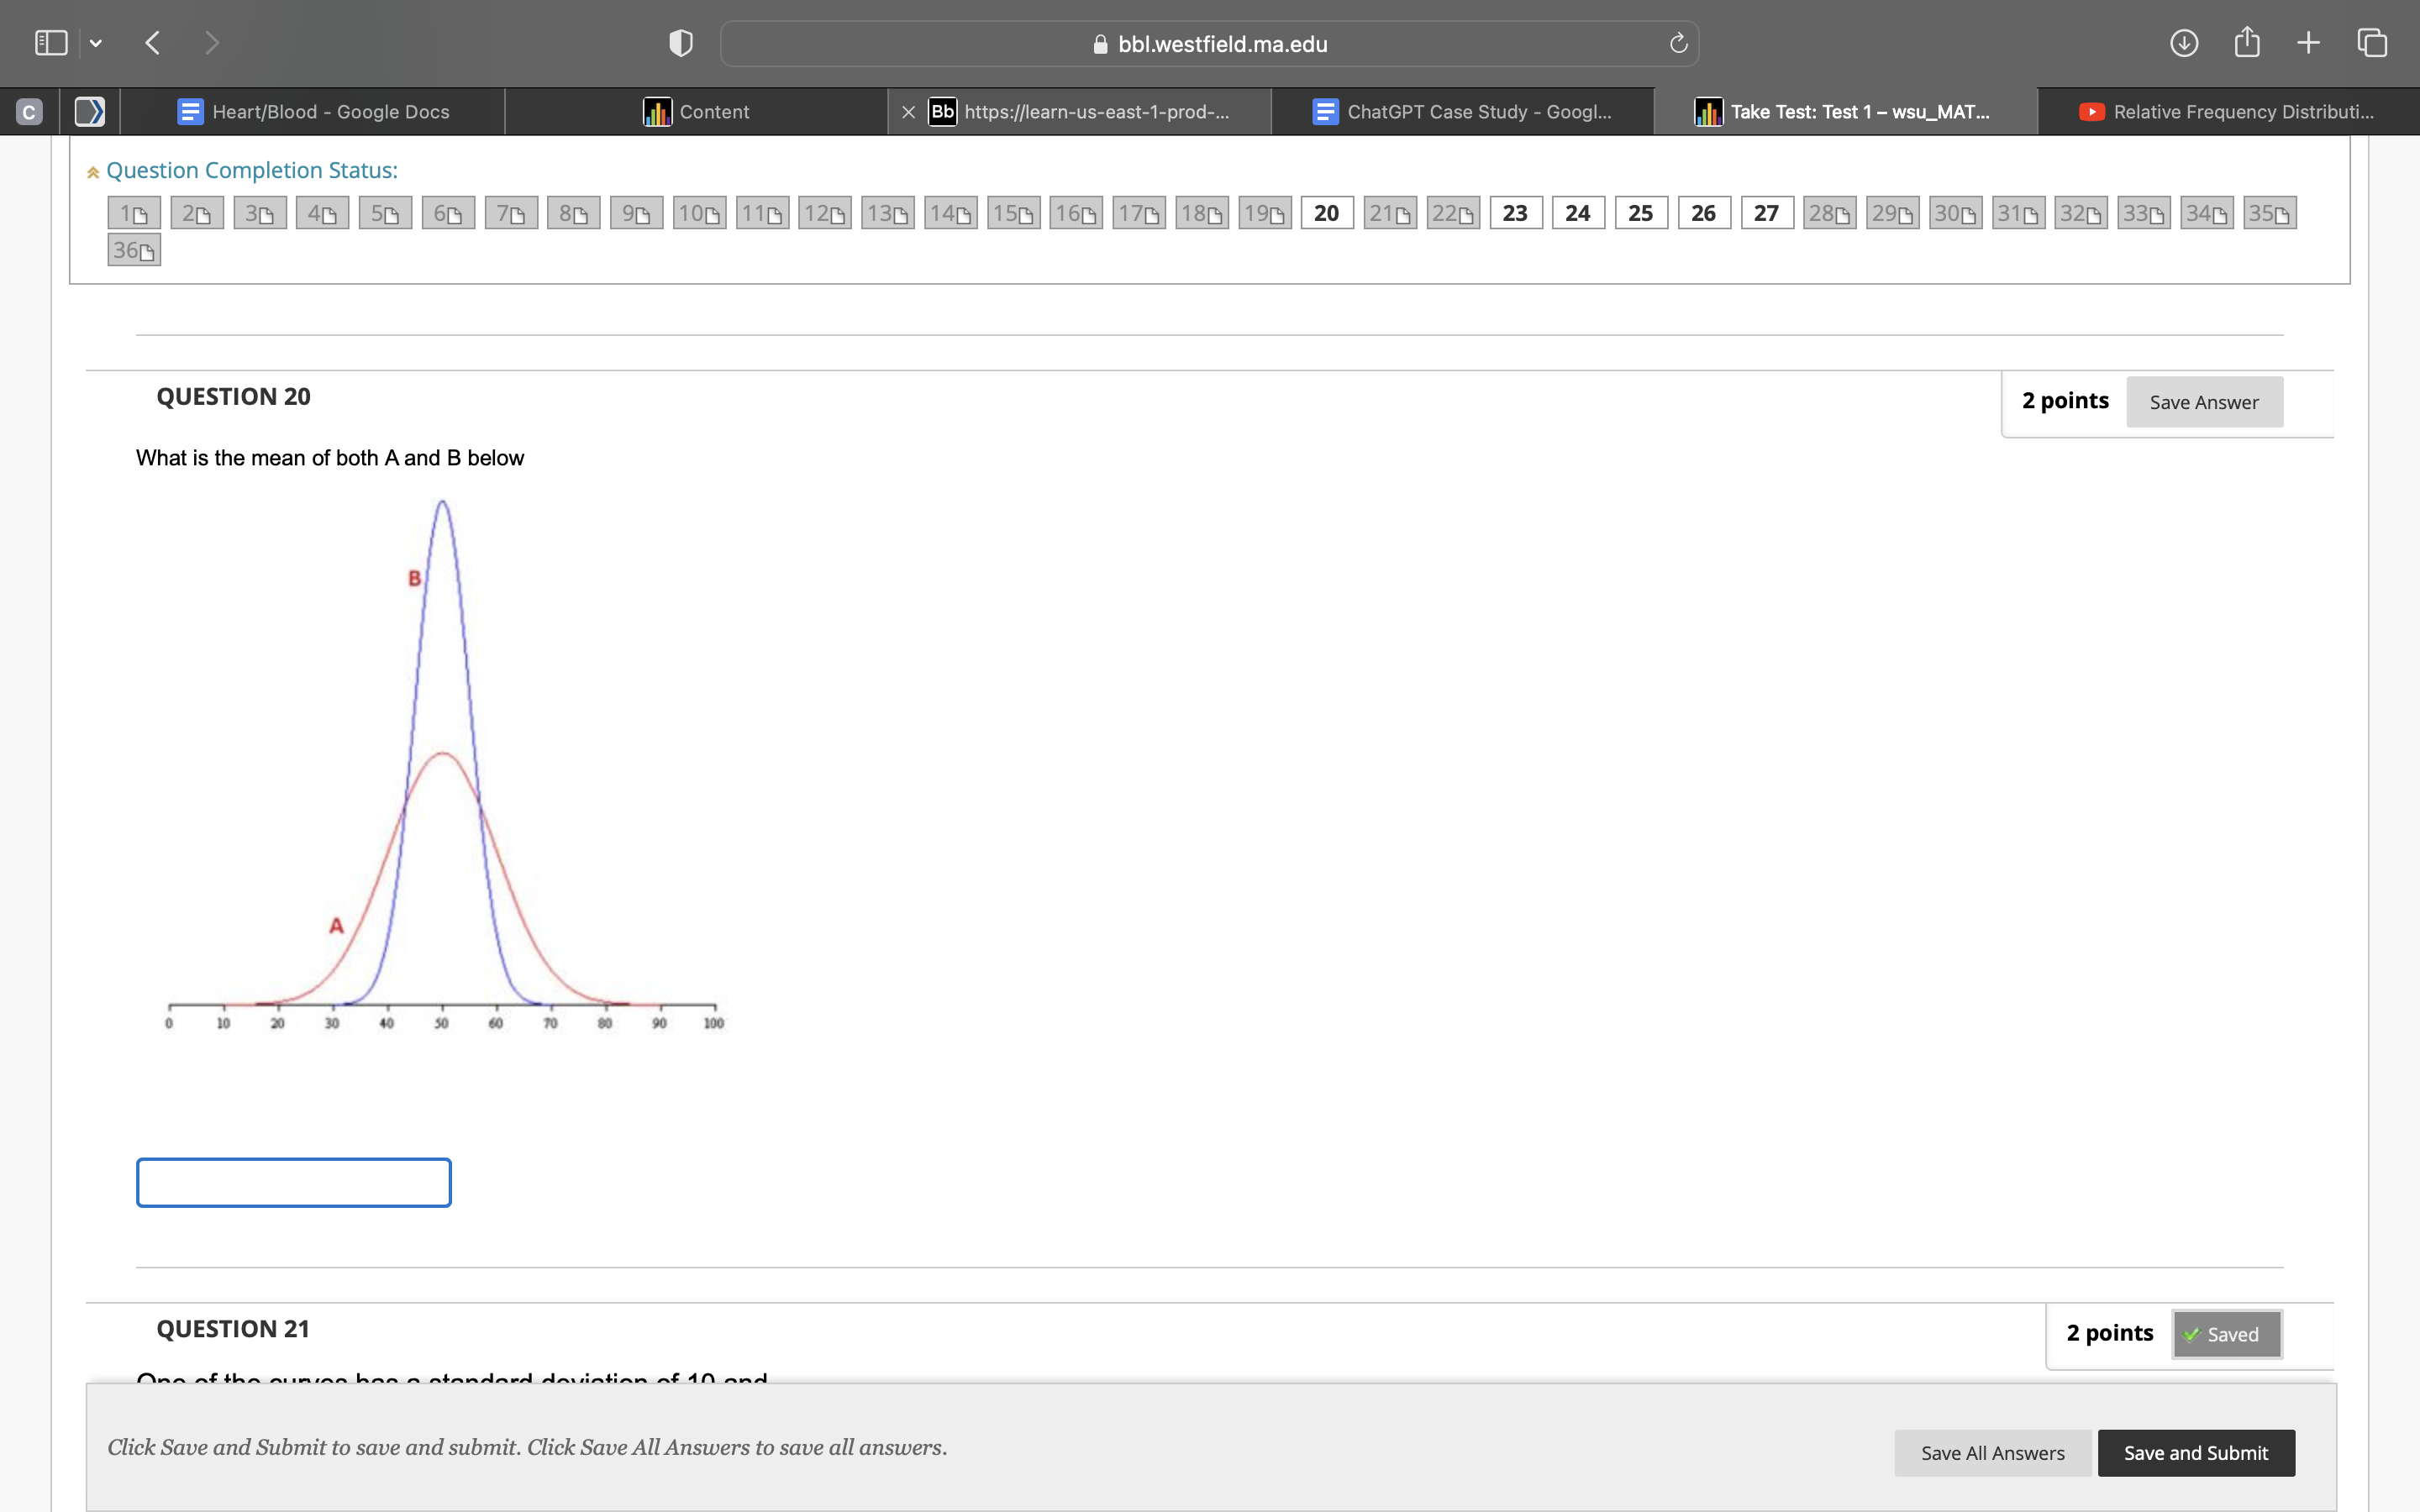Jump to question 16 in status

(1076, 213)
